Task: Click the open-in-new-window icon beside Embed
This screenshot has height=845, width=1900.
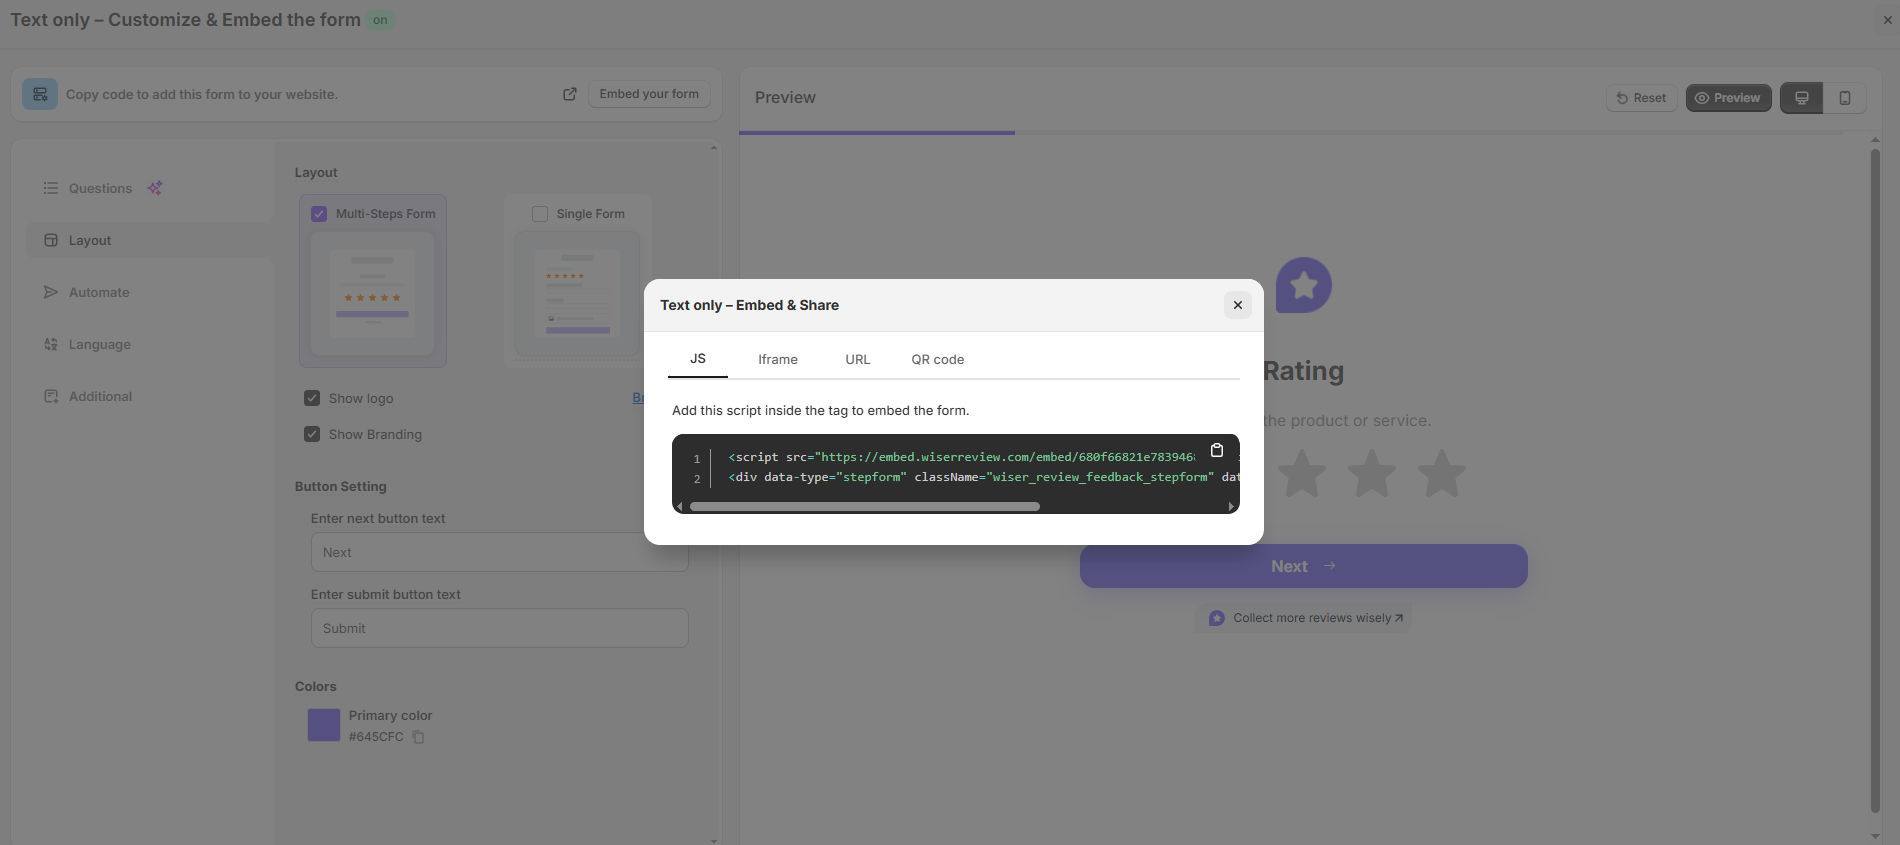Action: pos(570,94)
